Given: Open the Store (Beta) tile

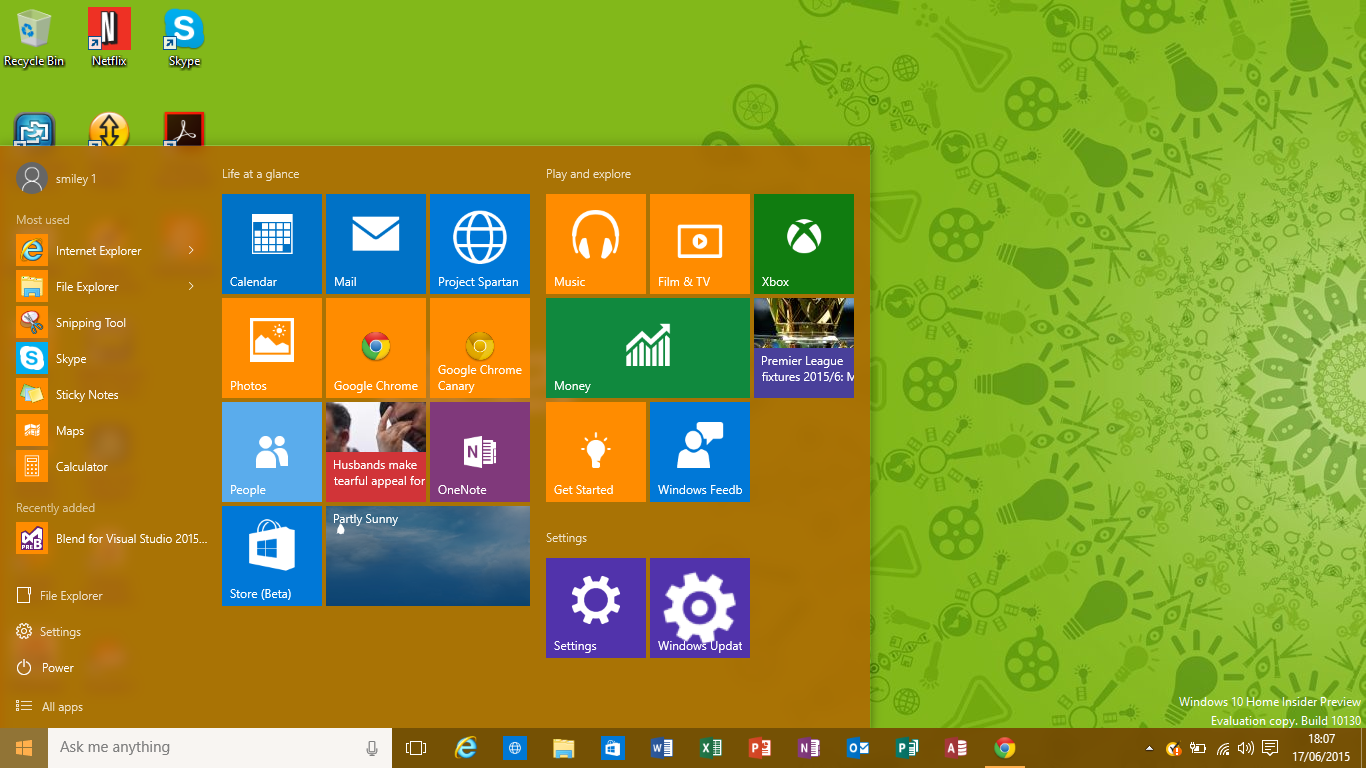Looking at the screenshot, I should 272,556.
